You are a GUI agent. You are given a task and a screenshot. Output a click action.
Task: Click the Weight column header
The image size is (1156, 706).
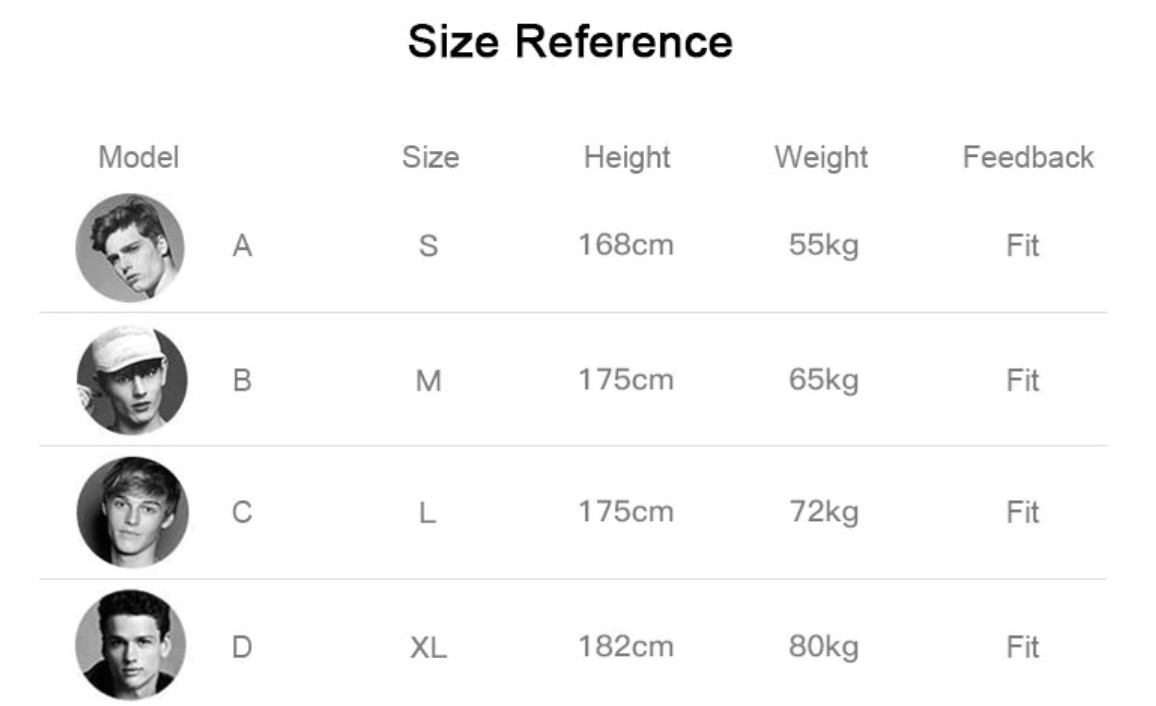[821, 157]
